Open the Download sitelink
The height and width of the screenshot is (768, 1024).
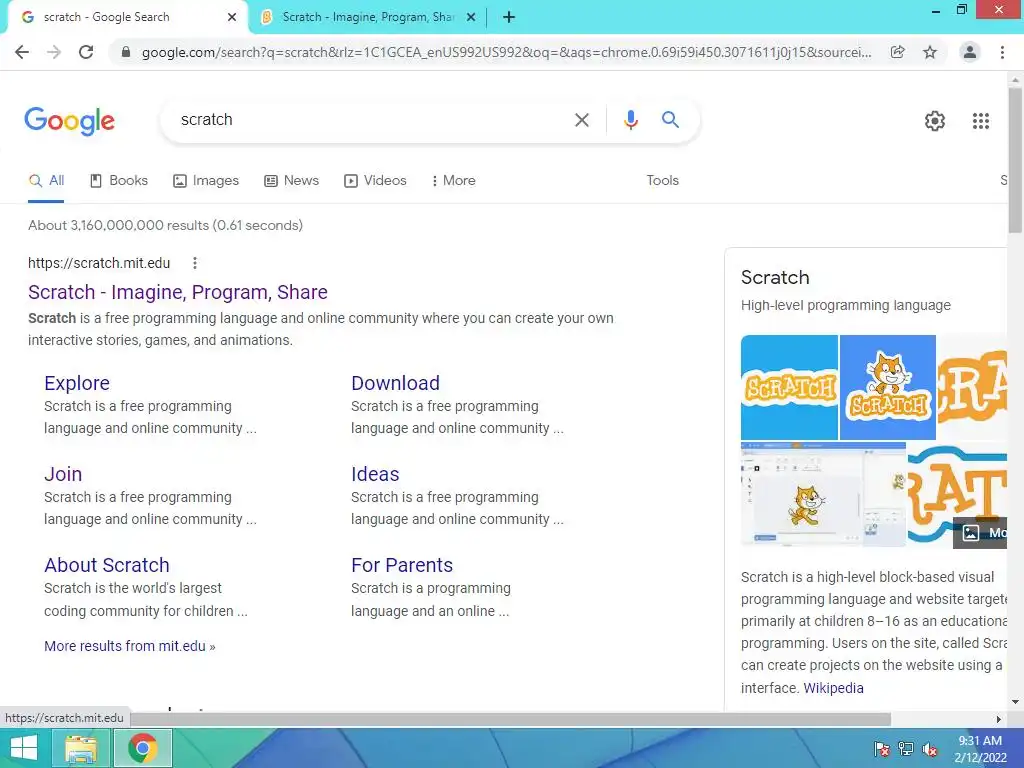click(x=395, y=383)
